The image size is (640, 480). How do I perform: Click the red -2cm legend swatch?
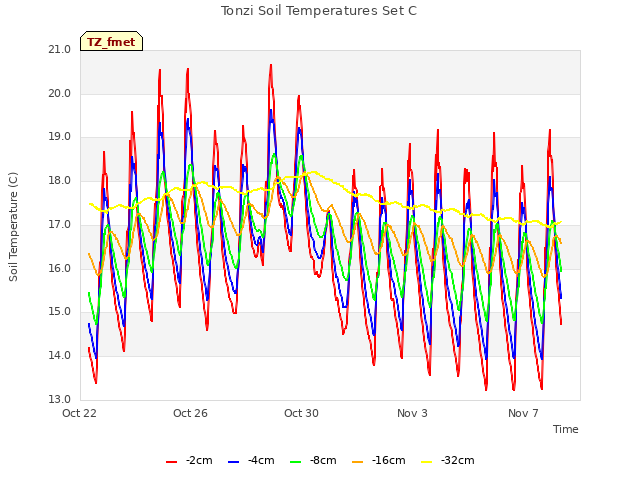pyautogui.click(x=171, y=461)
